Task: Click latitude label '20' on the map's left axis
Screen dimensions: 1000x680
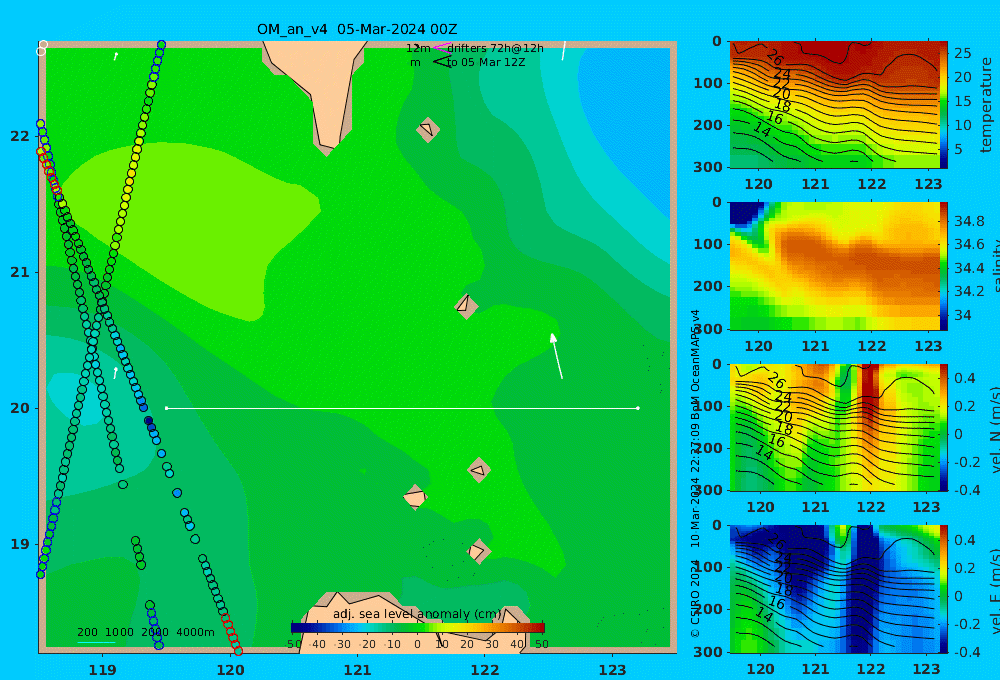Action: (20, 408)
